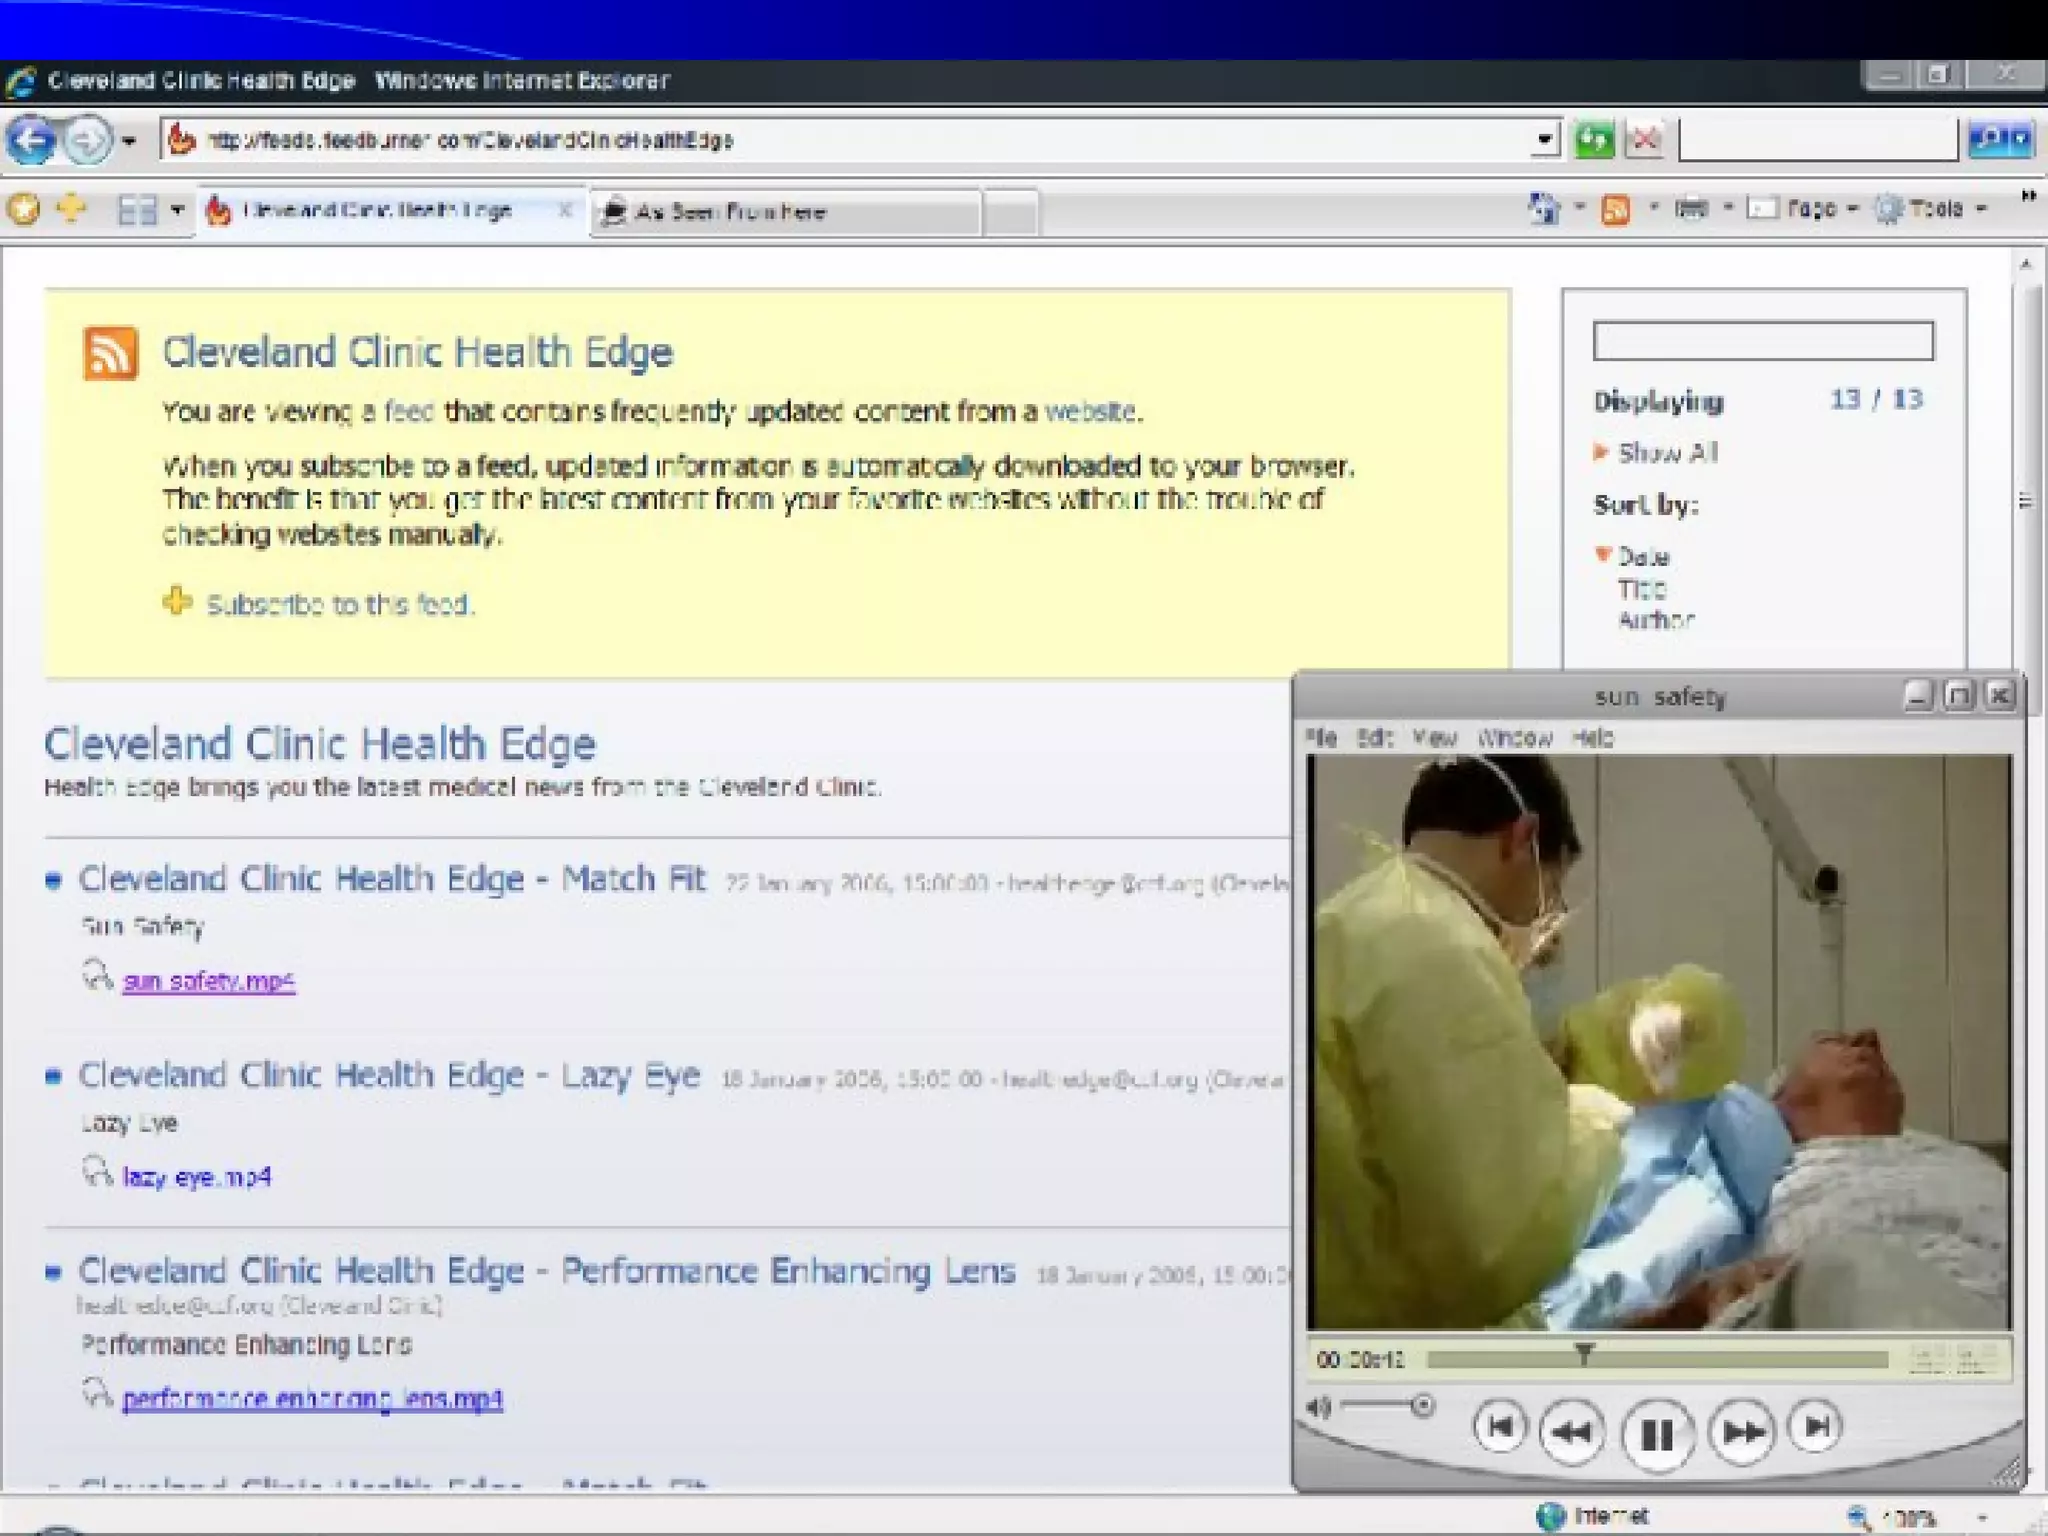
Task: Open Help menu in sun safety player
Action: coord(1592,738)
